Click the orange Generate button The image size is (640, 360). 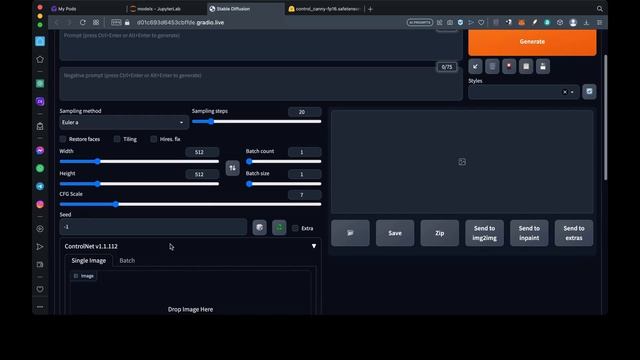tap(532, 42)
